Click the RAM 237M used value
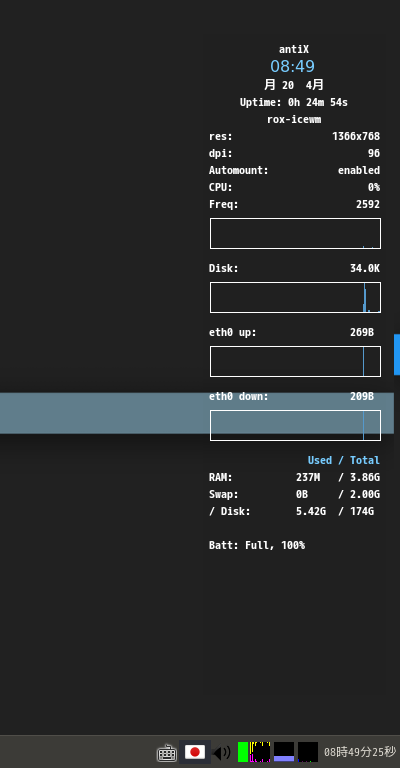Image resolution: width=400 pixels, height=768 pixels. click(308, 478)
